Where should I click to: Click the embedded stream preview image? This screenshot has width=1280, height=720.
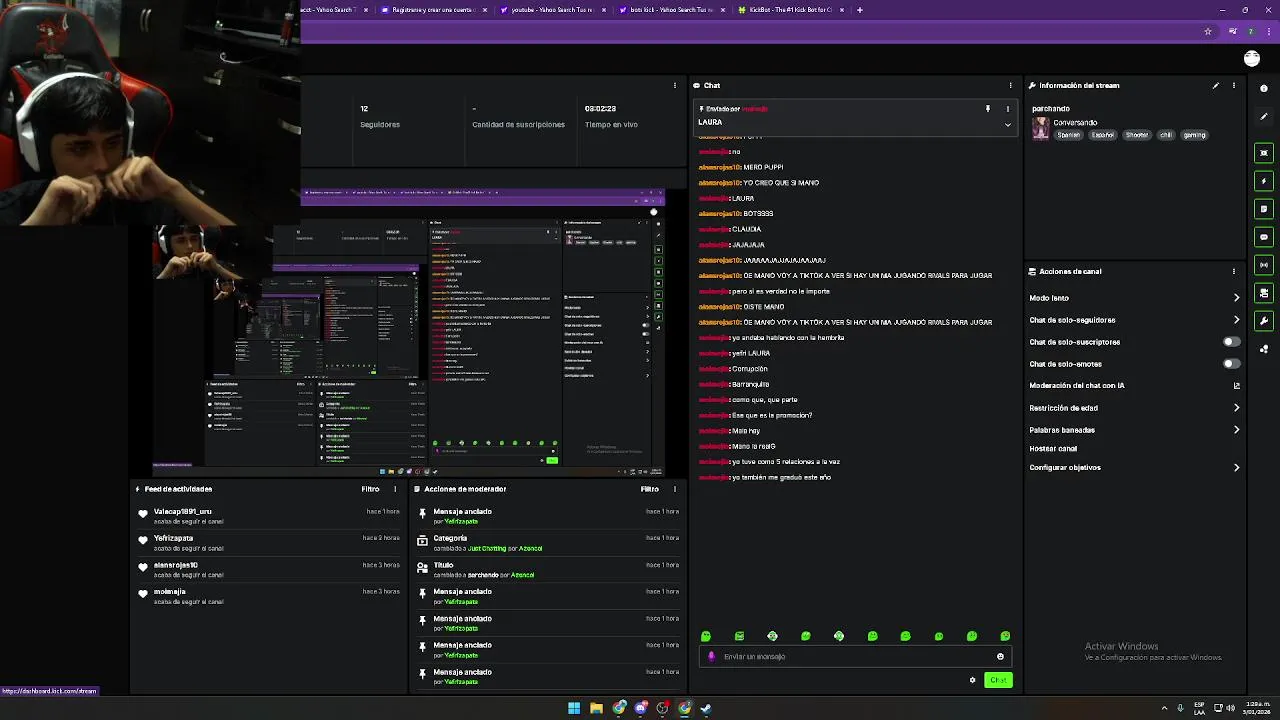[x=410, y=330]
